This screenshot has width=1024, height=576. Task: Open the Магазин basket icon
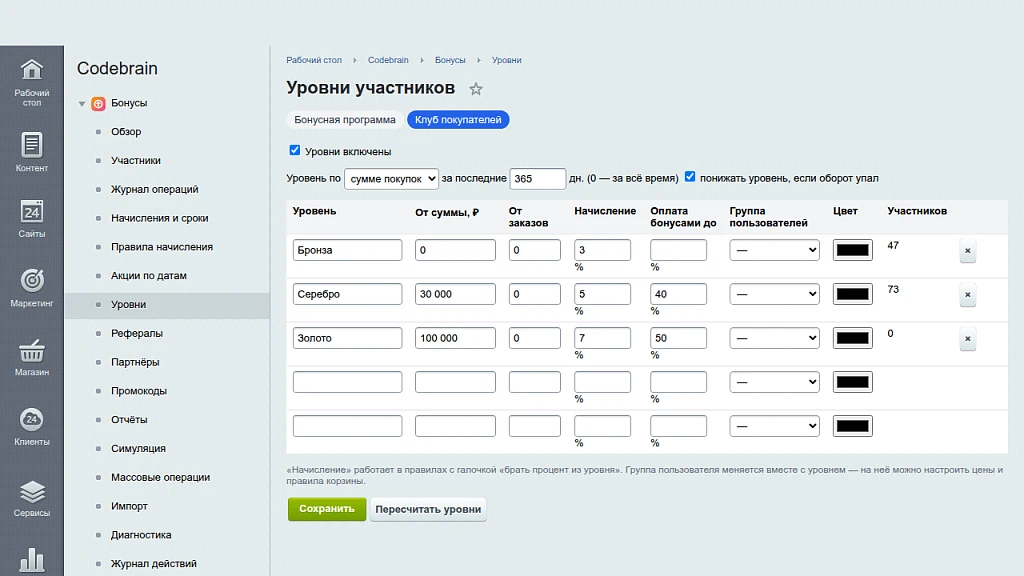[31, 351]
